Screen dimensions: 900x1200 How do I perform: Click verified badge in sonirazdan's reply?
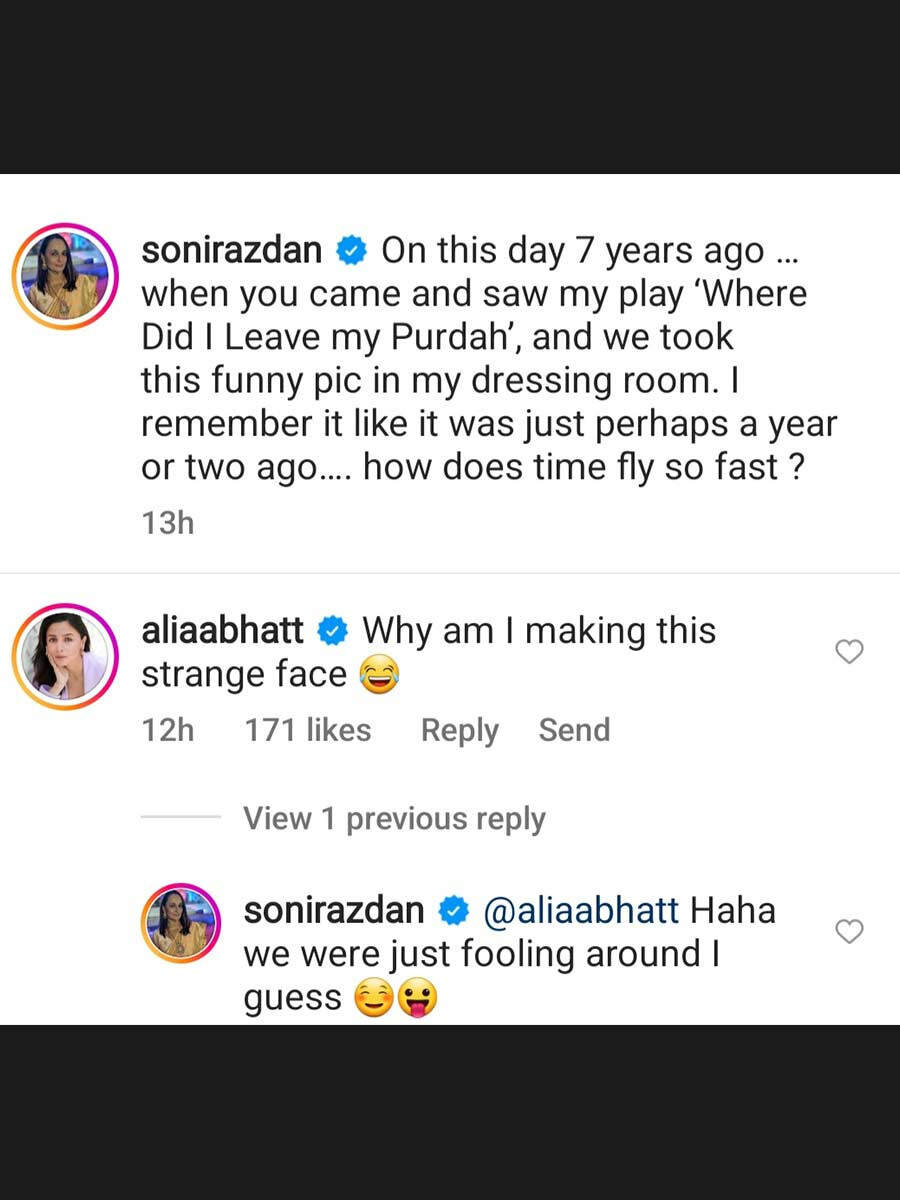click(455, 911)
